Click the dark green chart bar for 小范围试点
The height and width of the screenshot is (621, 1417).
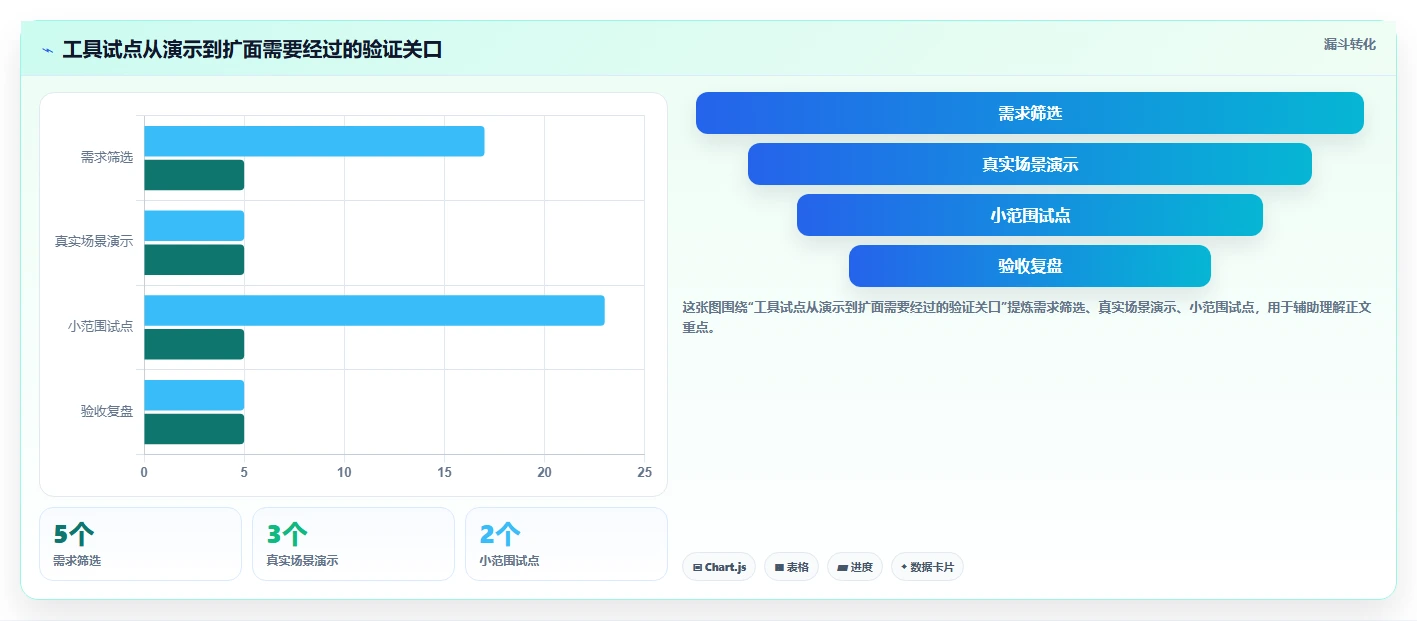click(x=194, y=344)
